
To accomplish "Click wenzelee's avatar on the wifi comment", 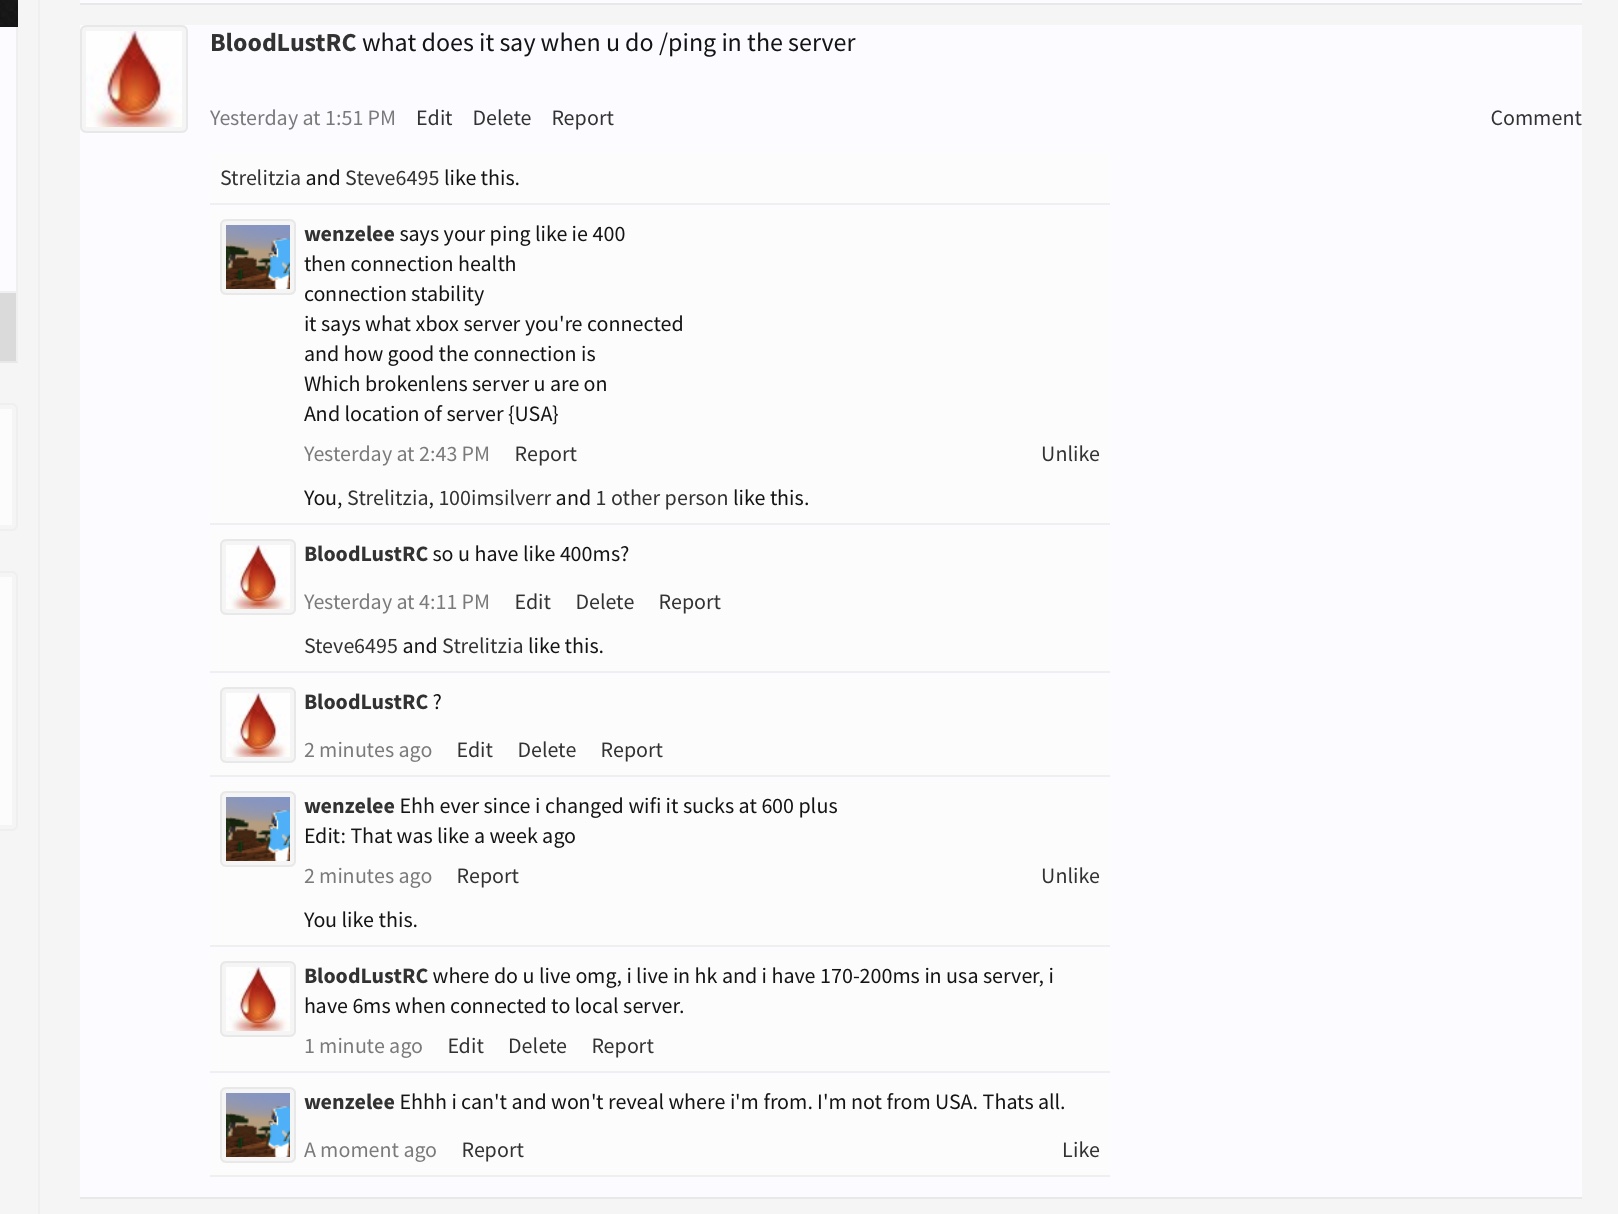I will (258, 829).
